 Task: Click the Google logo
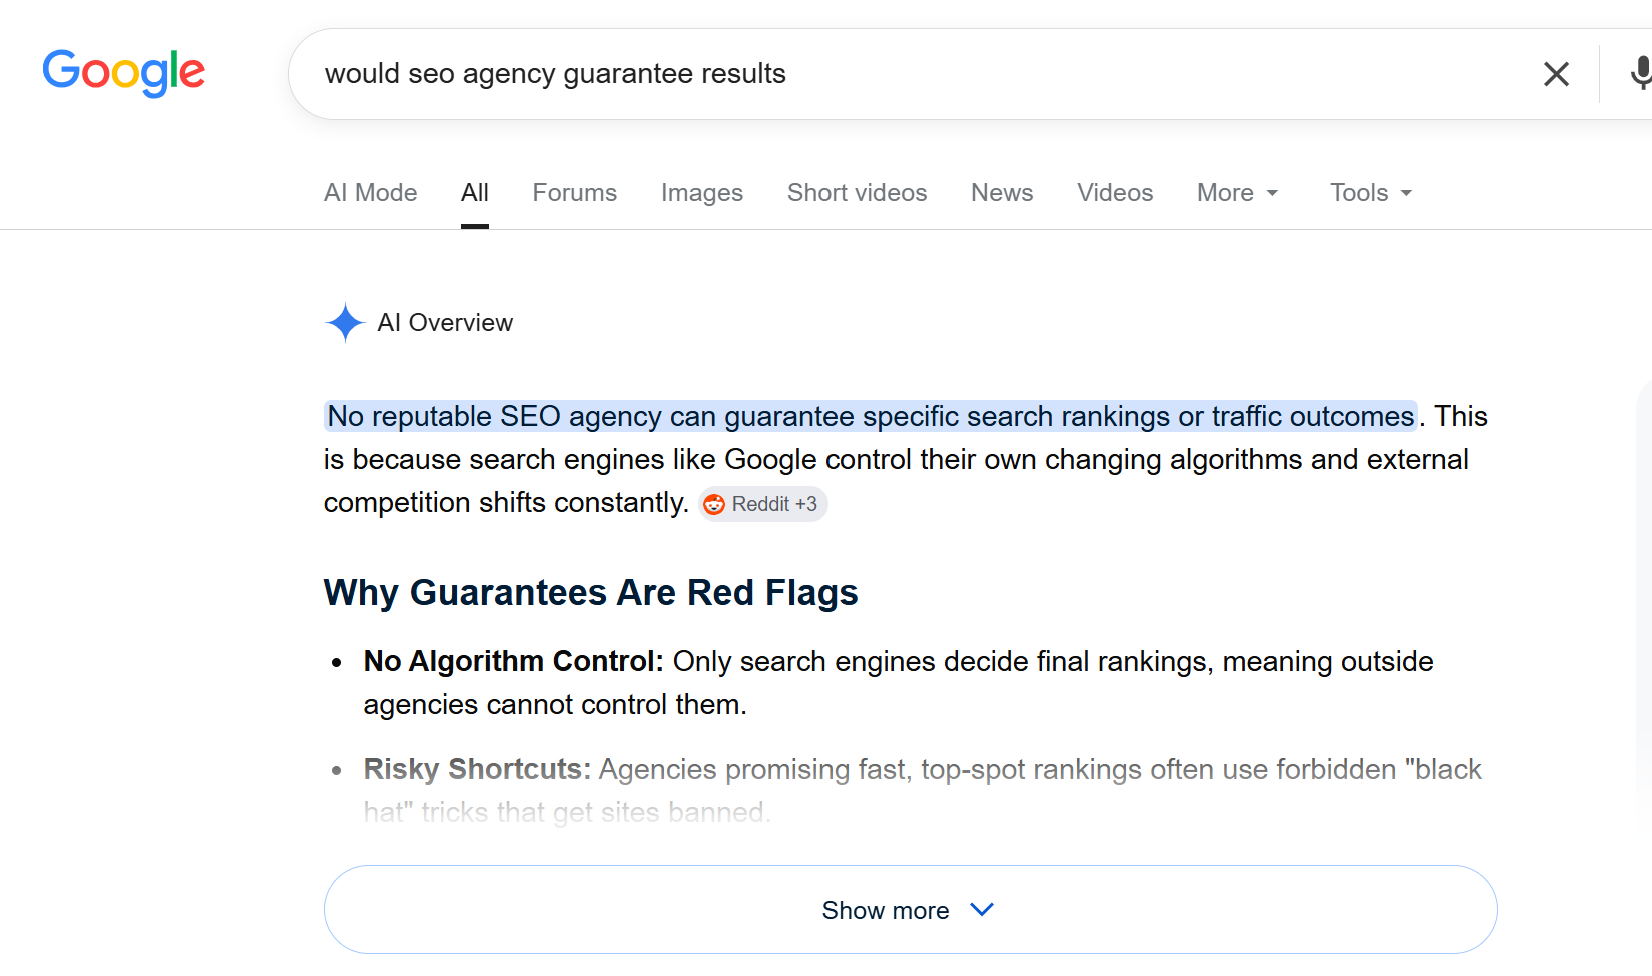coord(124,73)
